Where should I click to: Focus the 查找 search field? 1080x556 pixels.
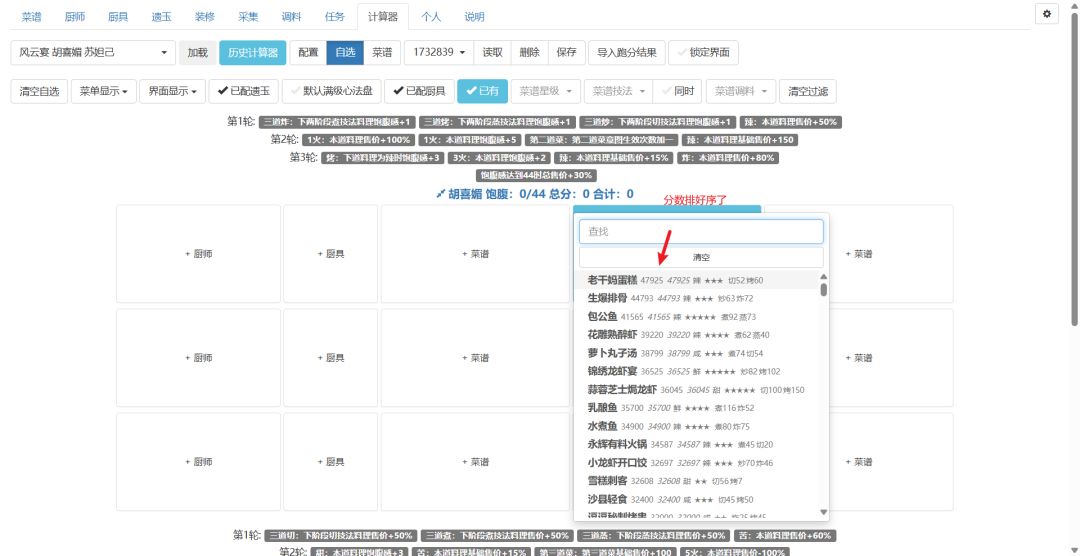tap(701, 231)
